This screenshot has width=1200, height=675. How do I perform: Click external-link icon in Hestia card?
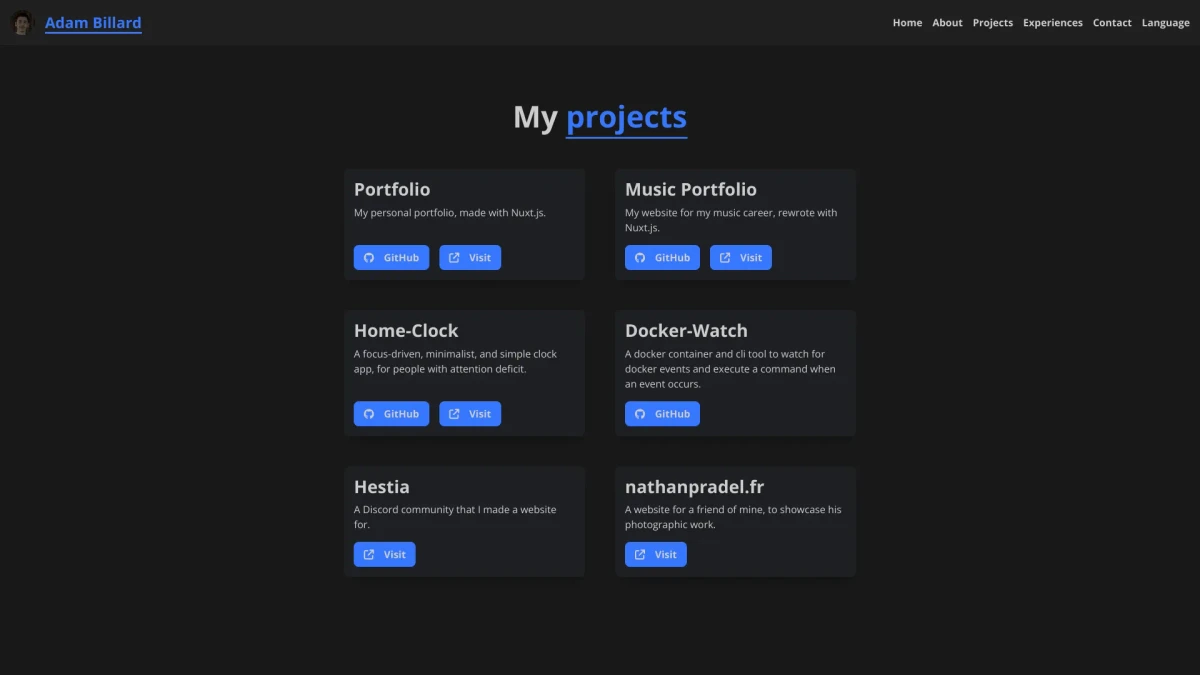coord(369,554)
